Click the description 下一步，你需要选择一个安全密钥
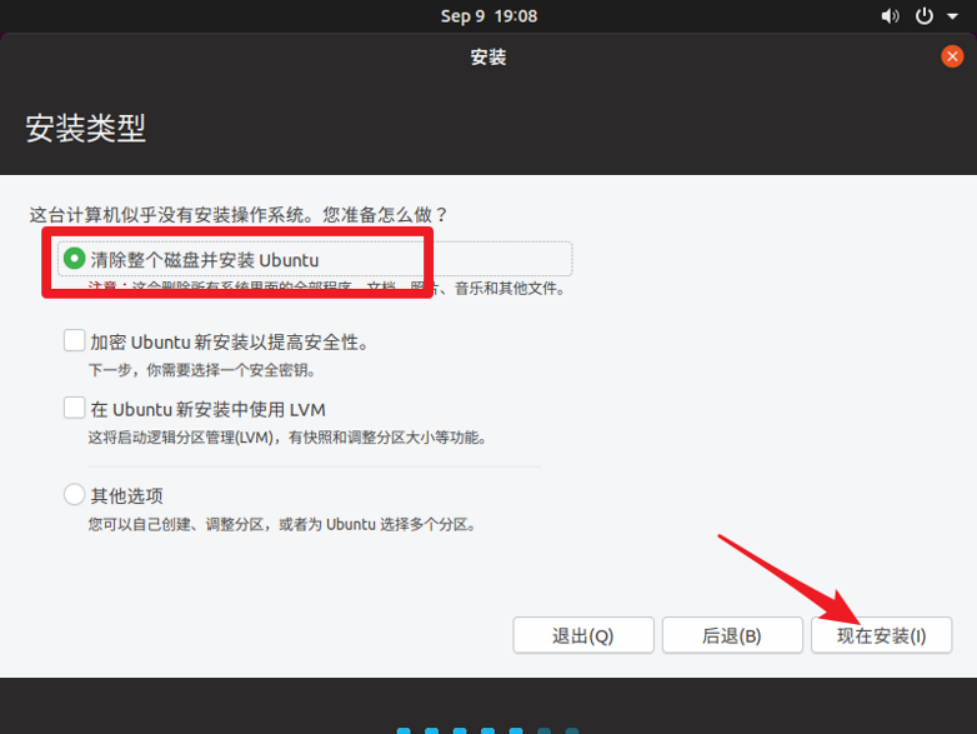 [203, 371]
